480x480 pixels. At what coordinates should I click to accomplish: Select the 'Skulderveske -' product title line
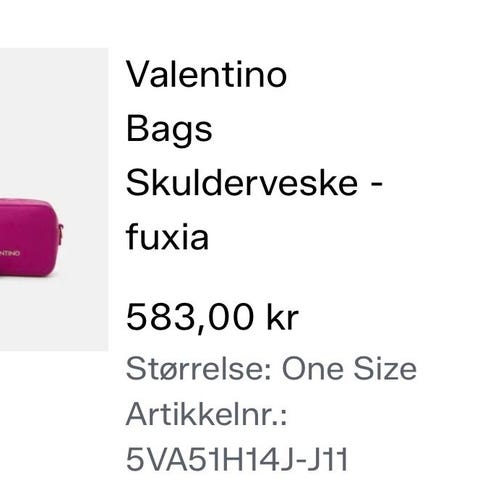point(254,183)
